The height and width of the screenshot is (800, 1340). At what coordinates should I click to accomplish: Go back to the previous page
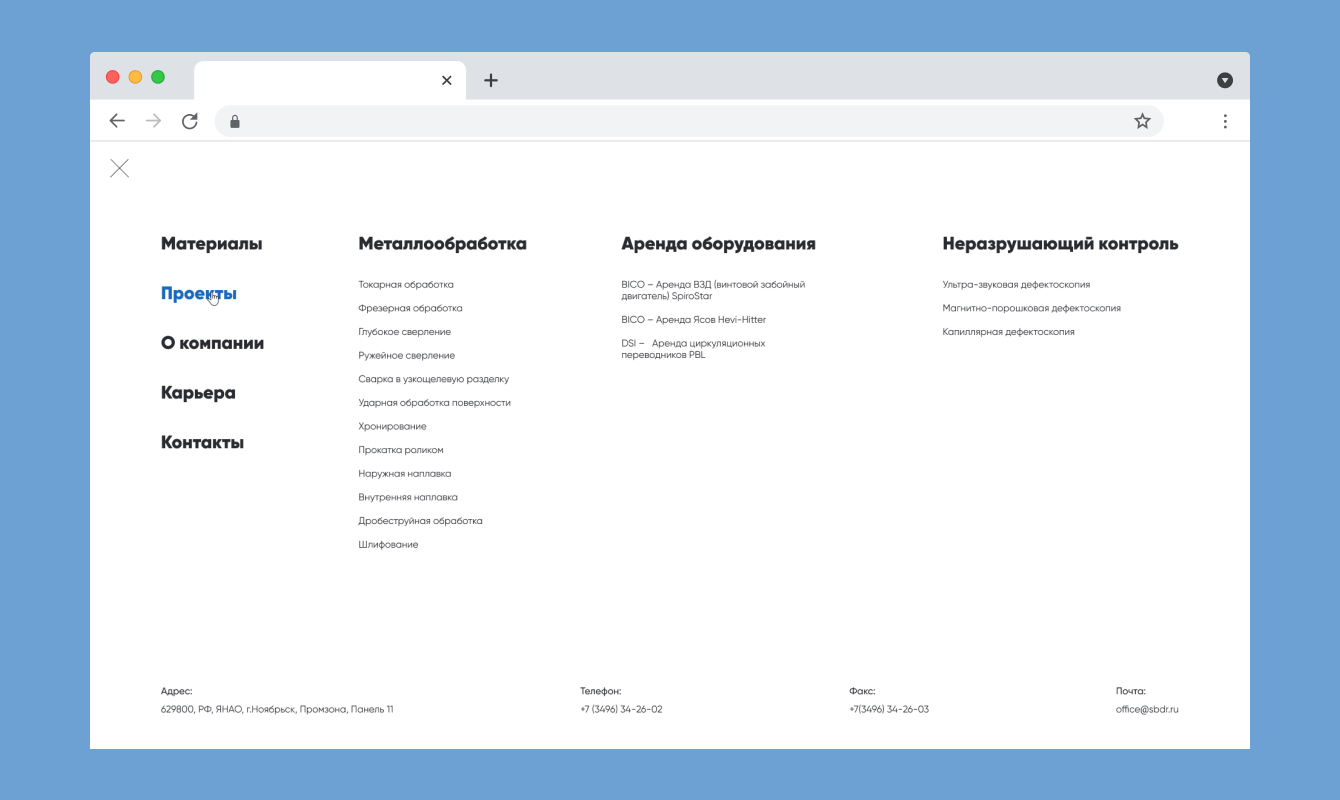point(117,121)
